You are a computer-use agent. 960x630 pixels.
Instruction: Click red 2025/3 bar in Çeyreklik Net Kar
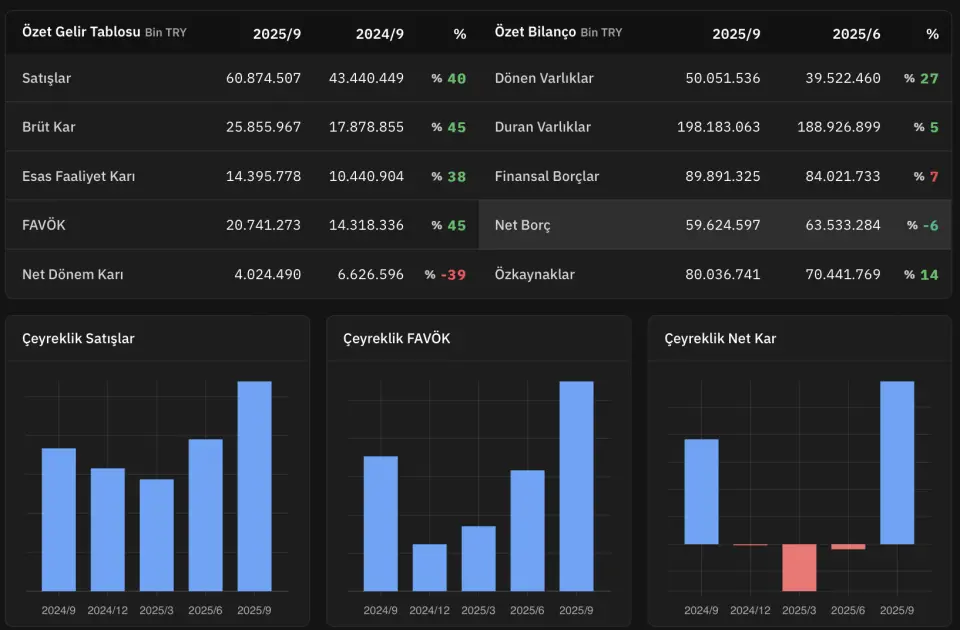click(799, 567)
